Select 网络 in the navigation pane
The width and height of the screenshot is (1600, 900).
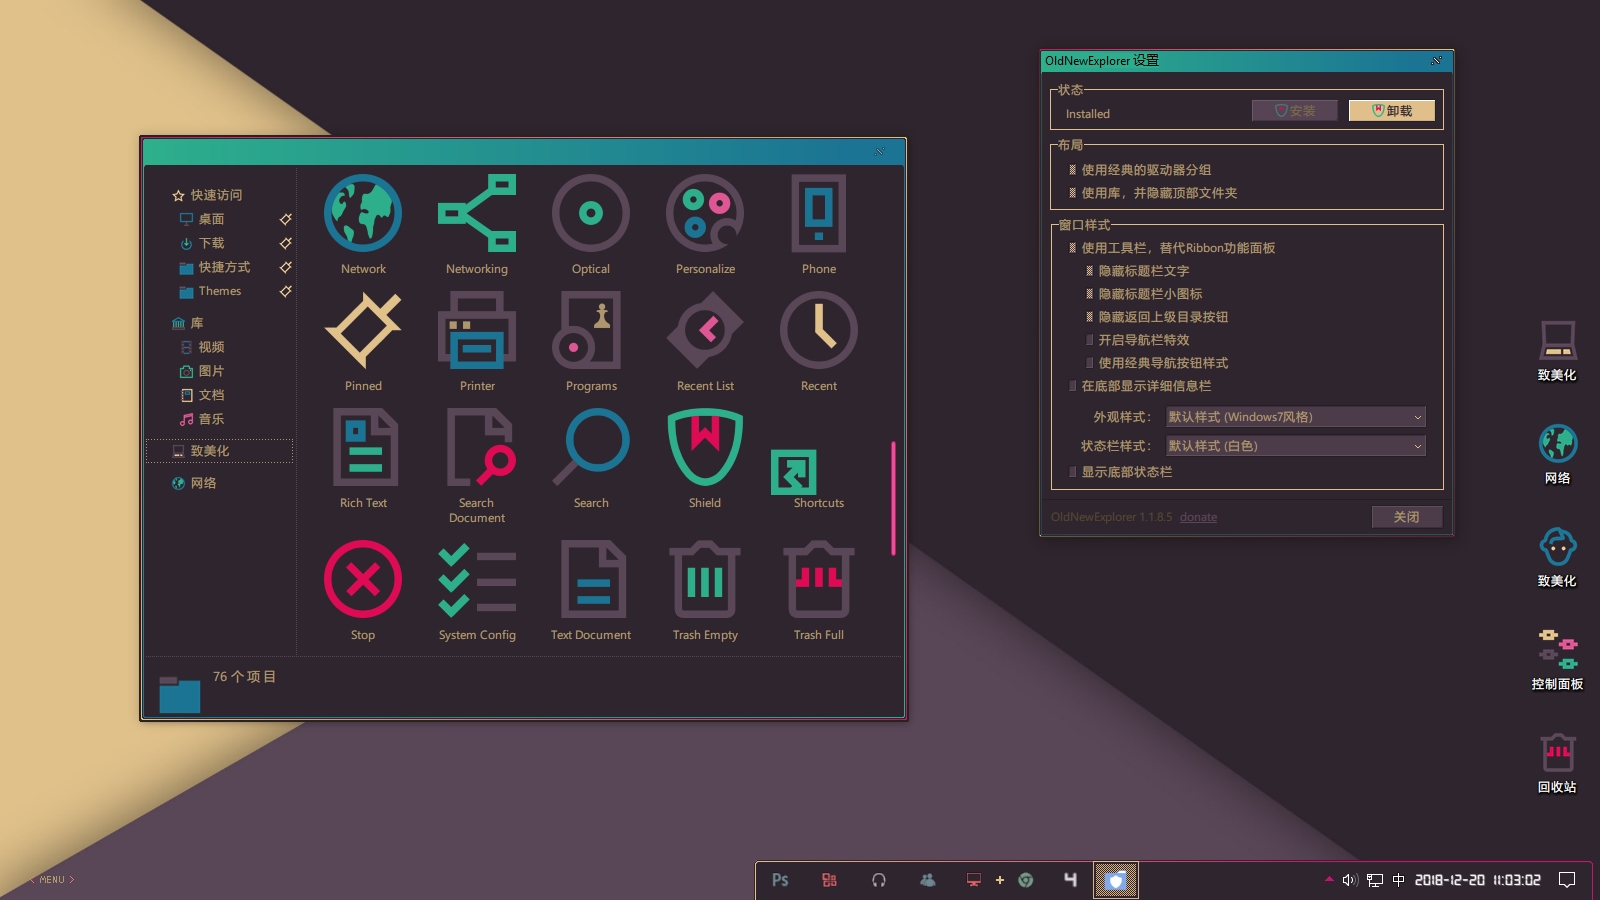[203, 483]
